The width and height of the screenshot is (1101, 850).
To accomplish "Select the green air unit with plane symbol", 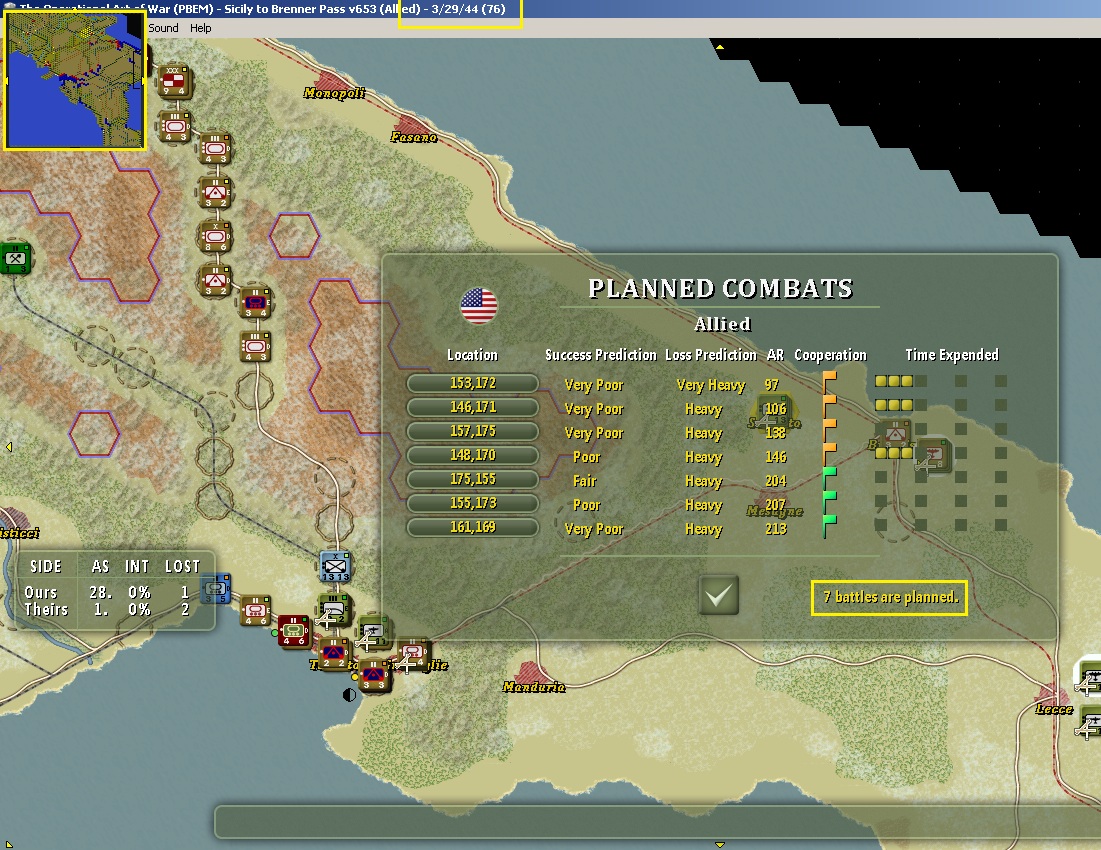I will click(x=374, y=632).
